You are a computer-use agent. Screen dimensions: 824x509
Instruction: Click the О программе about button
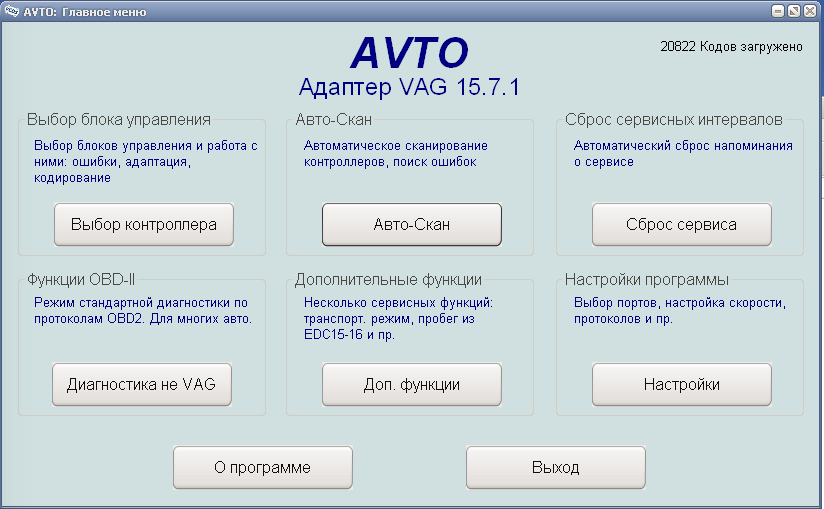[262, 467]
